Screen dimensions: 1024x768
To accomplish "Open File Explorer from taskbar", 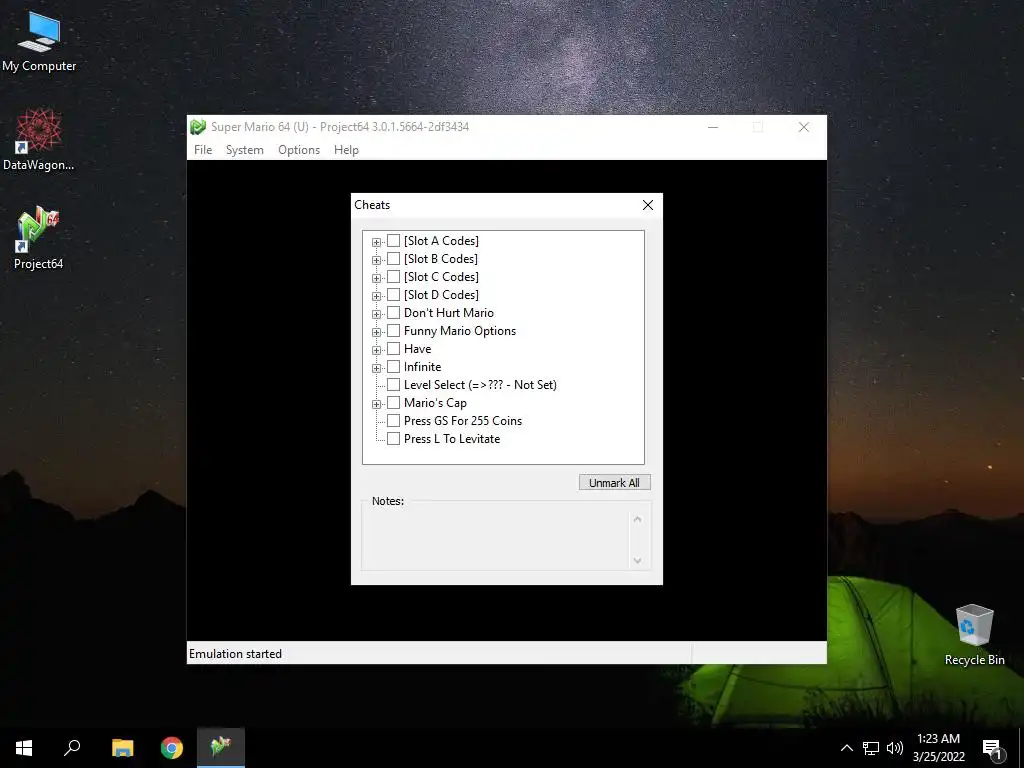I will [122, 748].
